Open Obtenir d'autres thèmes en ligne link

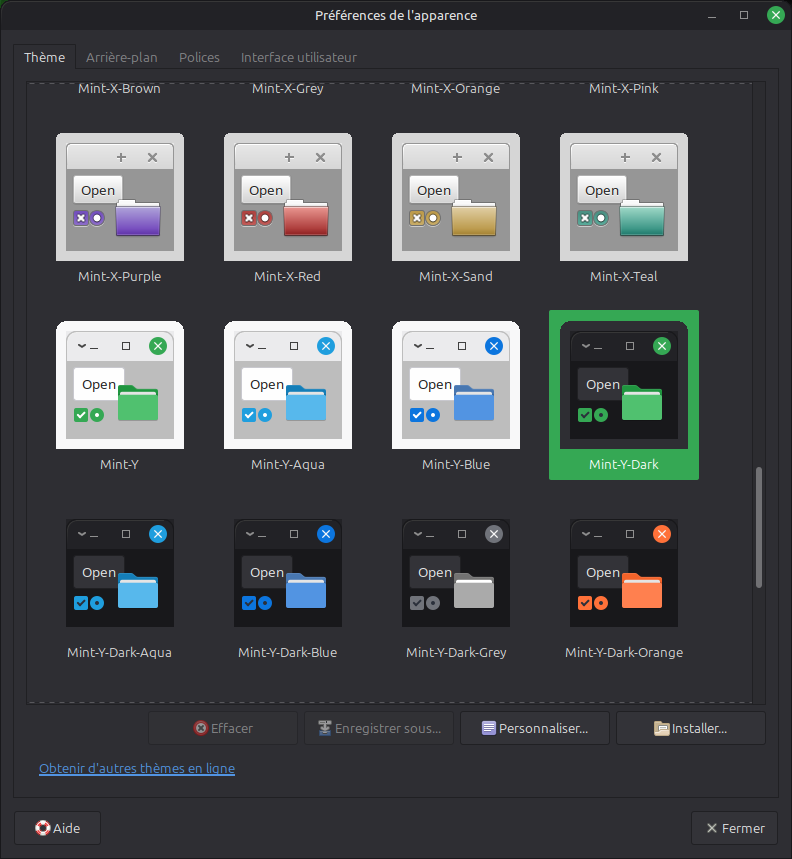point(137,769)
